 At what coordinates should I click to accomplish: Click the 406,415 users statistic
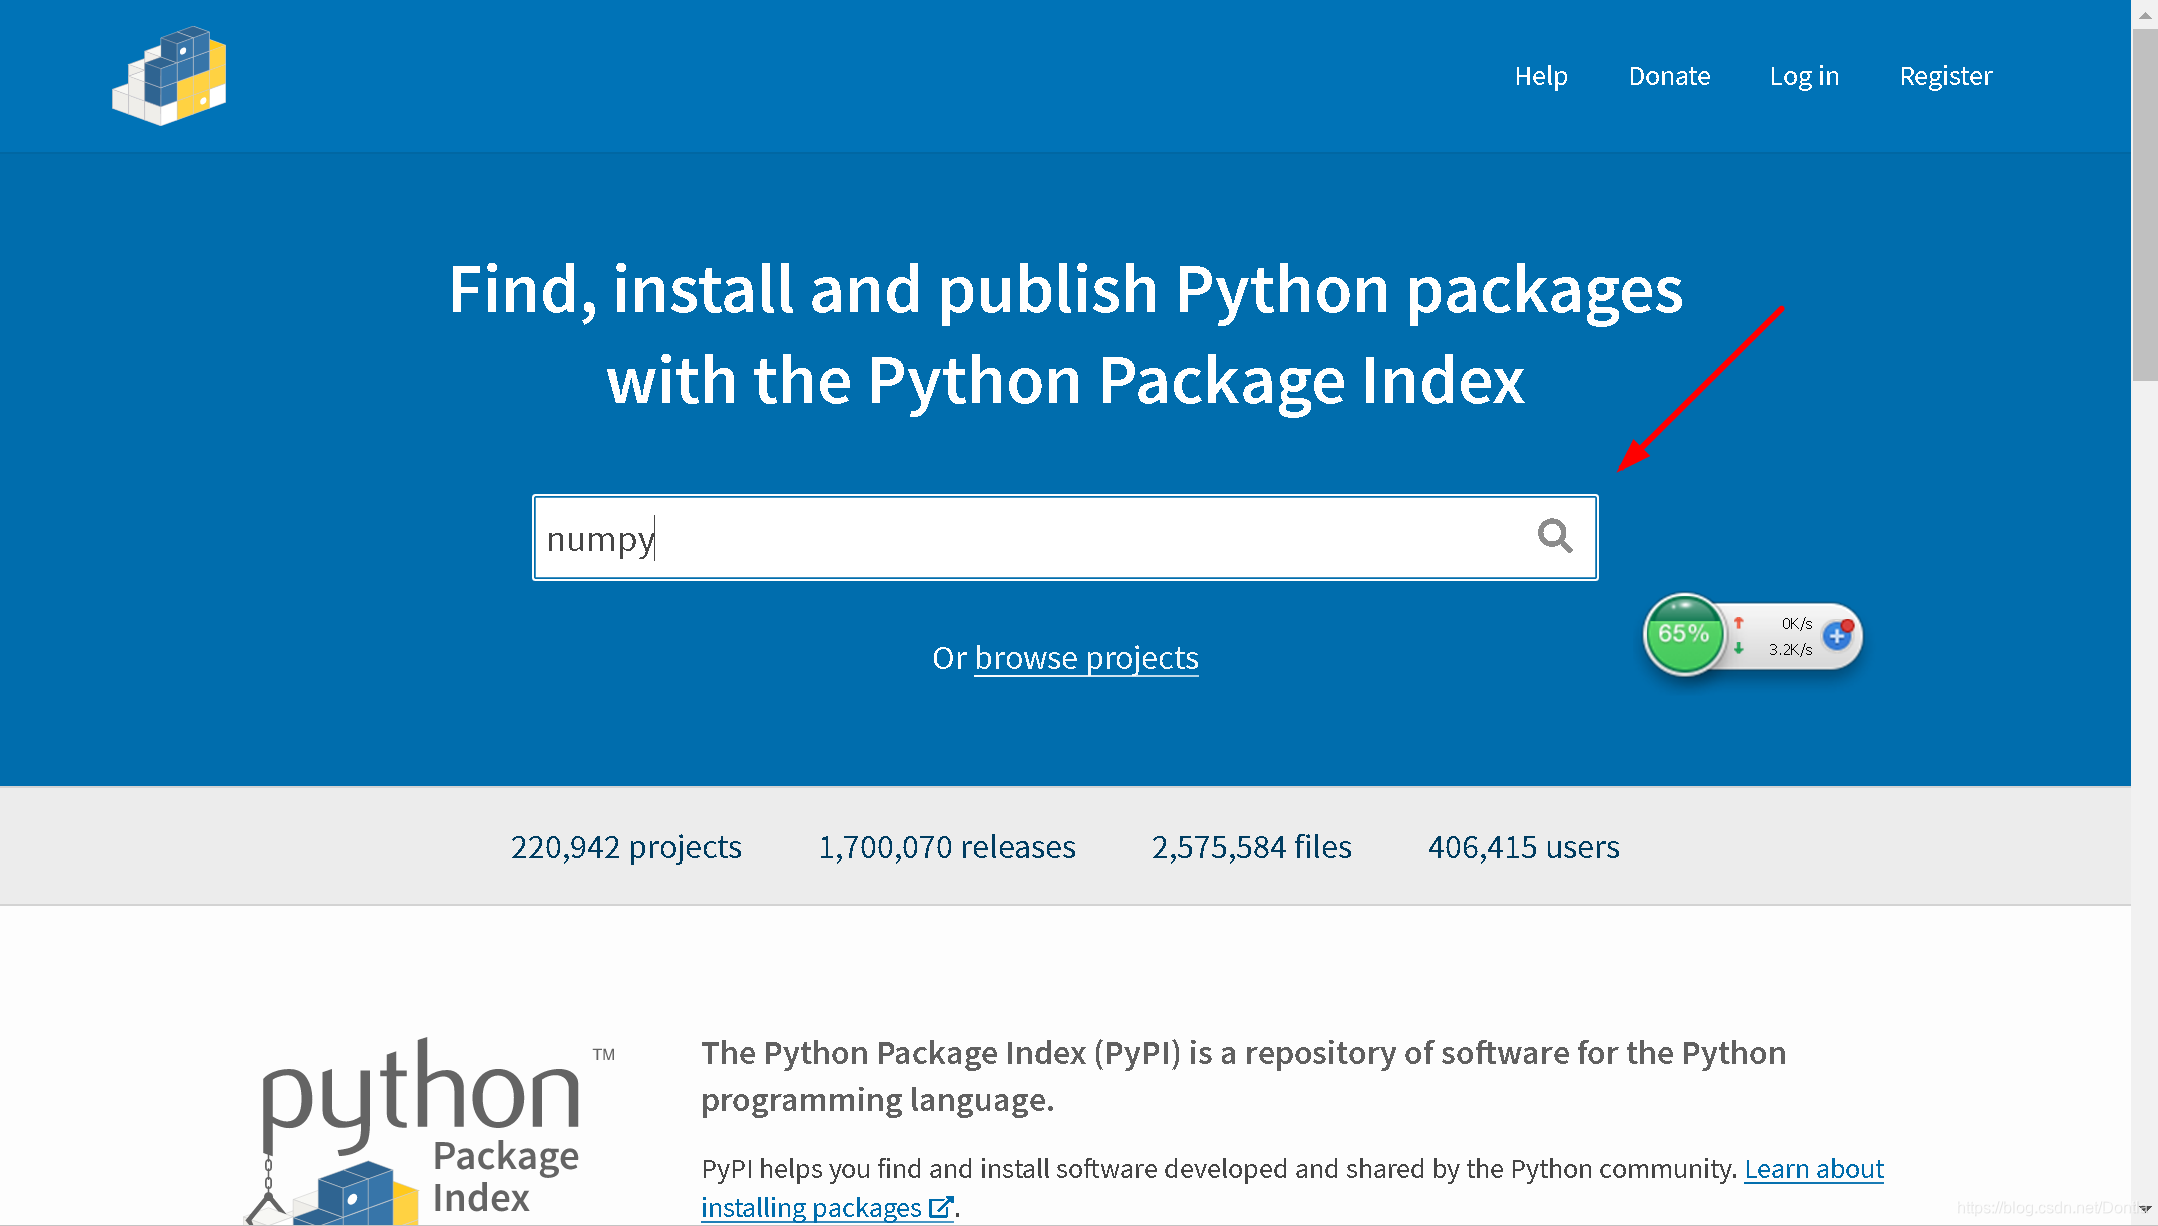click(1523, 847)
